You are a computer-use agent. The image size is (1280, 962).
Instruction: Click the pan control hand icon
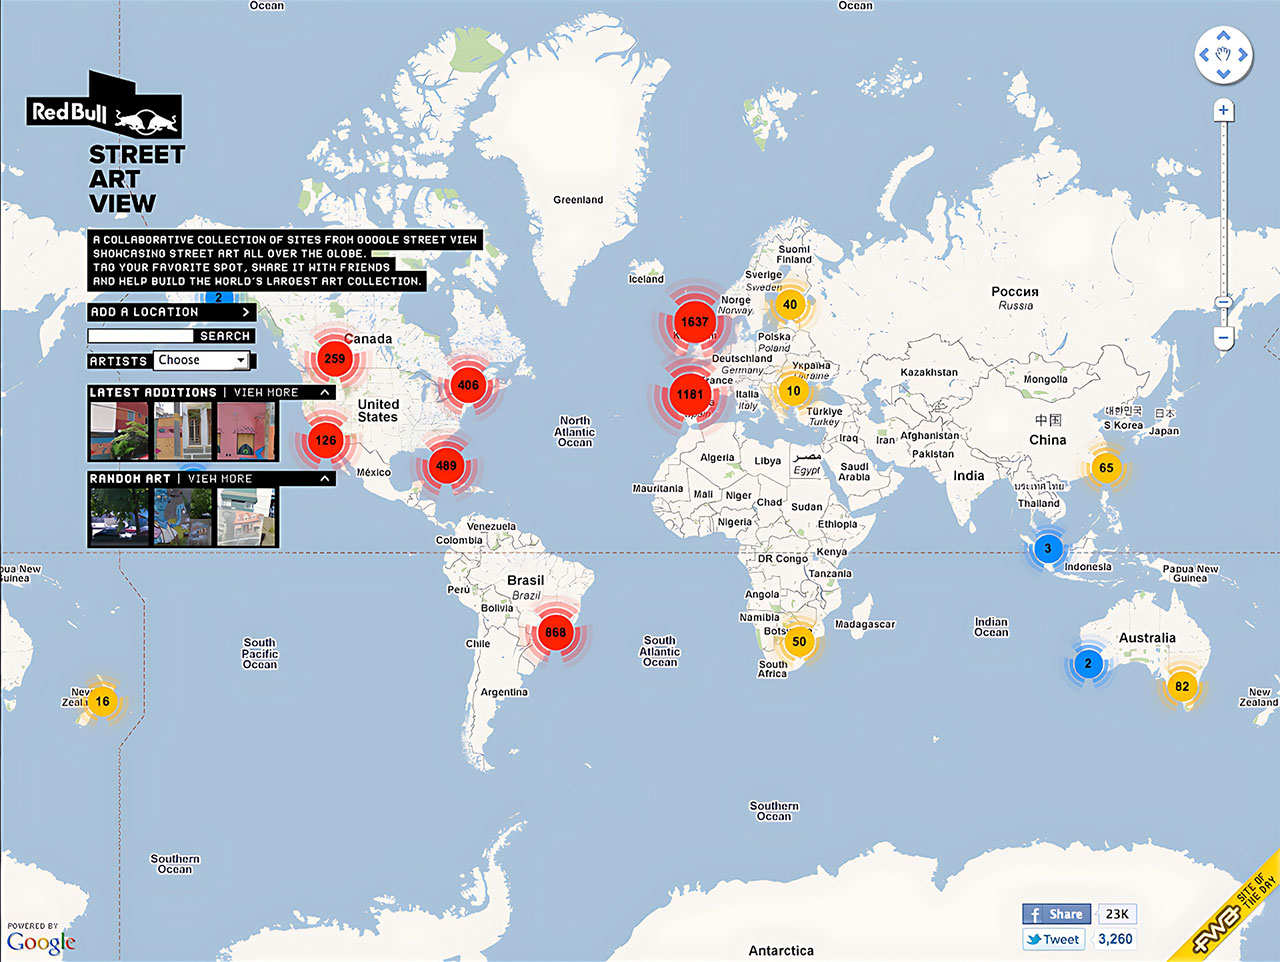[1224, 55]
